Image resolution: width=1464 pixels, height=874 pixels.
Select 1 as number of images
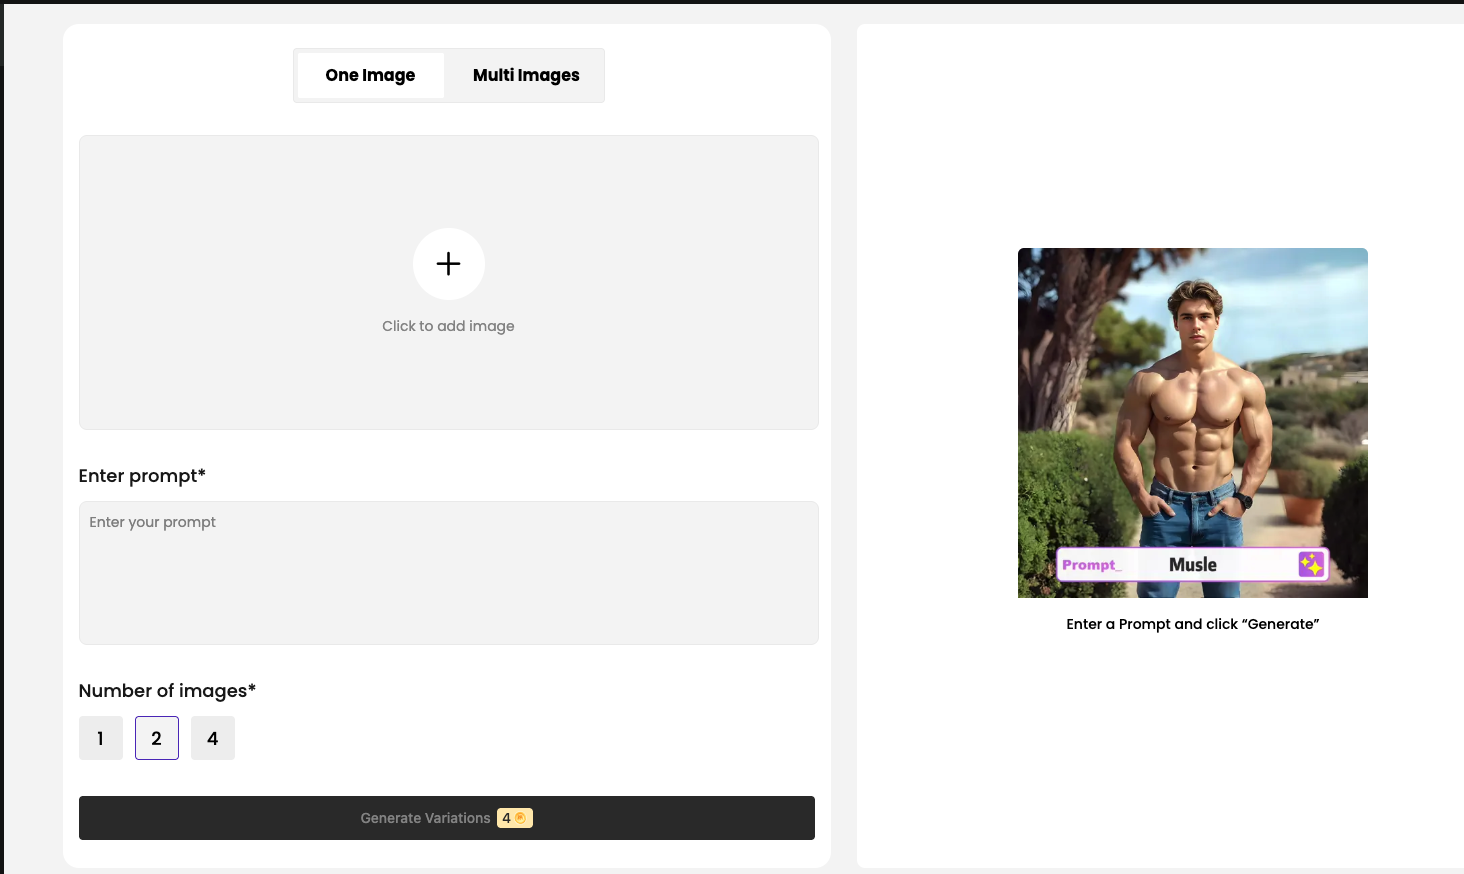(x=100, y=738)
